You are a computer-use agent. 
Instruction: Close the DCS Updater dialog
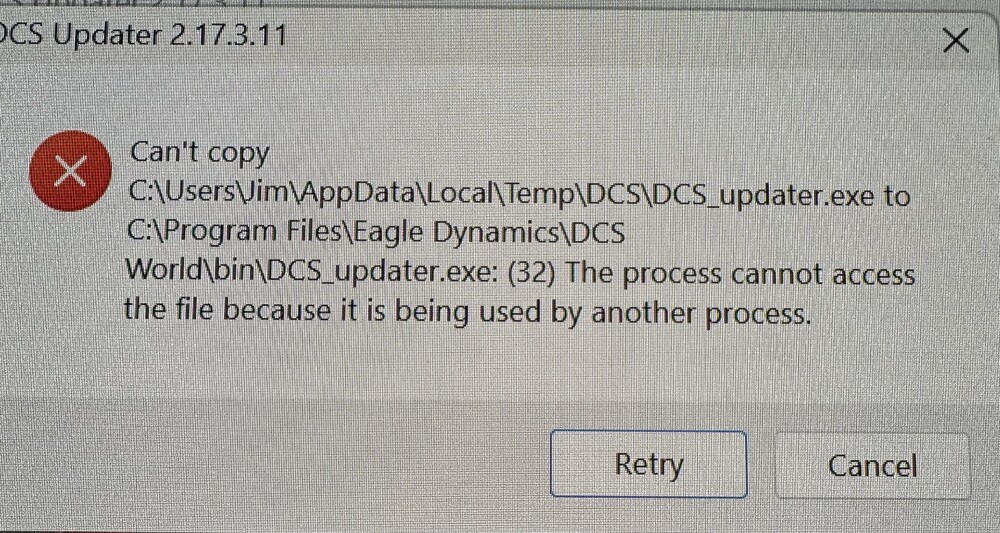point(955,42)
